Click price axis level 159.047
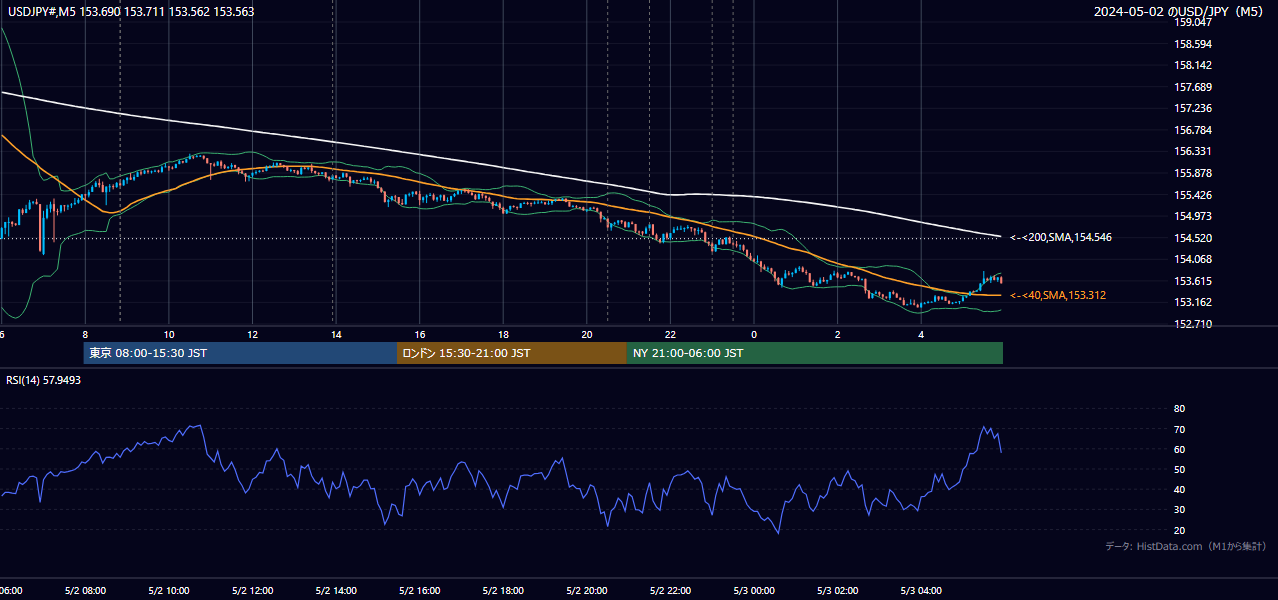This screenshot has height=600, width=1278. (1194, 22)
